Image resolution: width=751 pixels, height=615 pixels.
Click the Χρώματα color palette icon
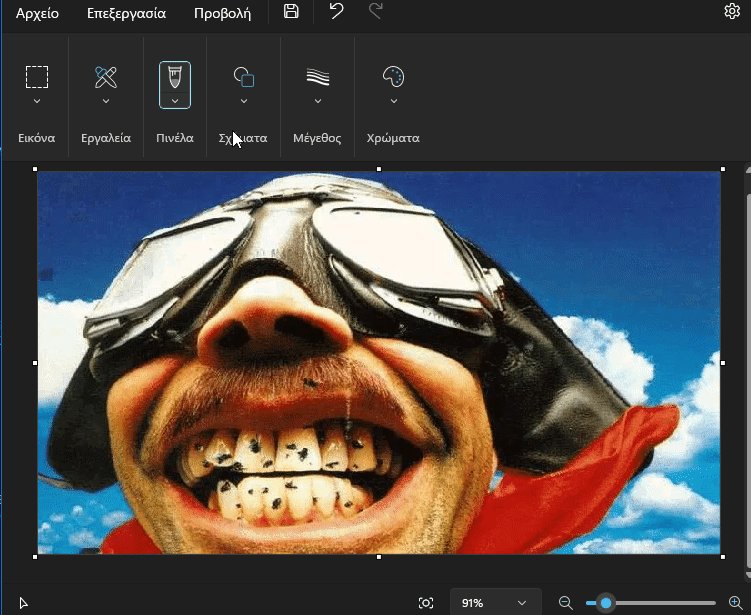pyautogui.click(x=394, y=77)
